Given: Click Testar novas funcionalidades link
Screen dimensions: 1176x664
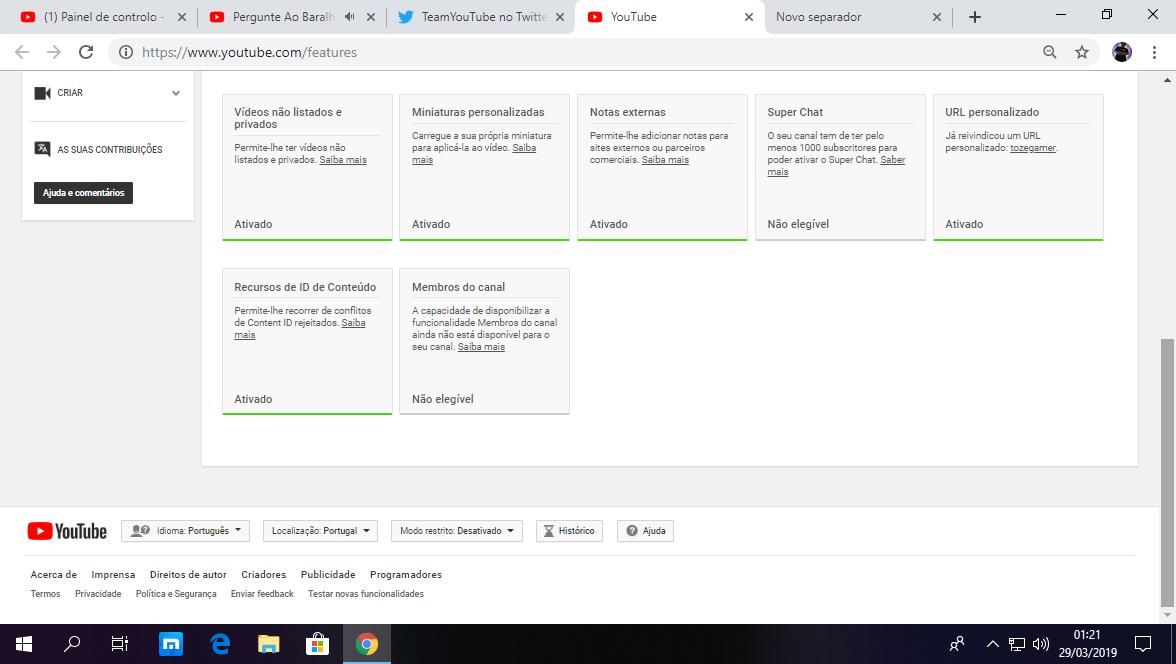Looking at the screenshot, I should coord(366,593).
